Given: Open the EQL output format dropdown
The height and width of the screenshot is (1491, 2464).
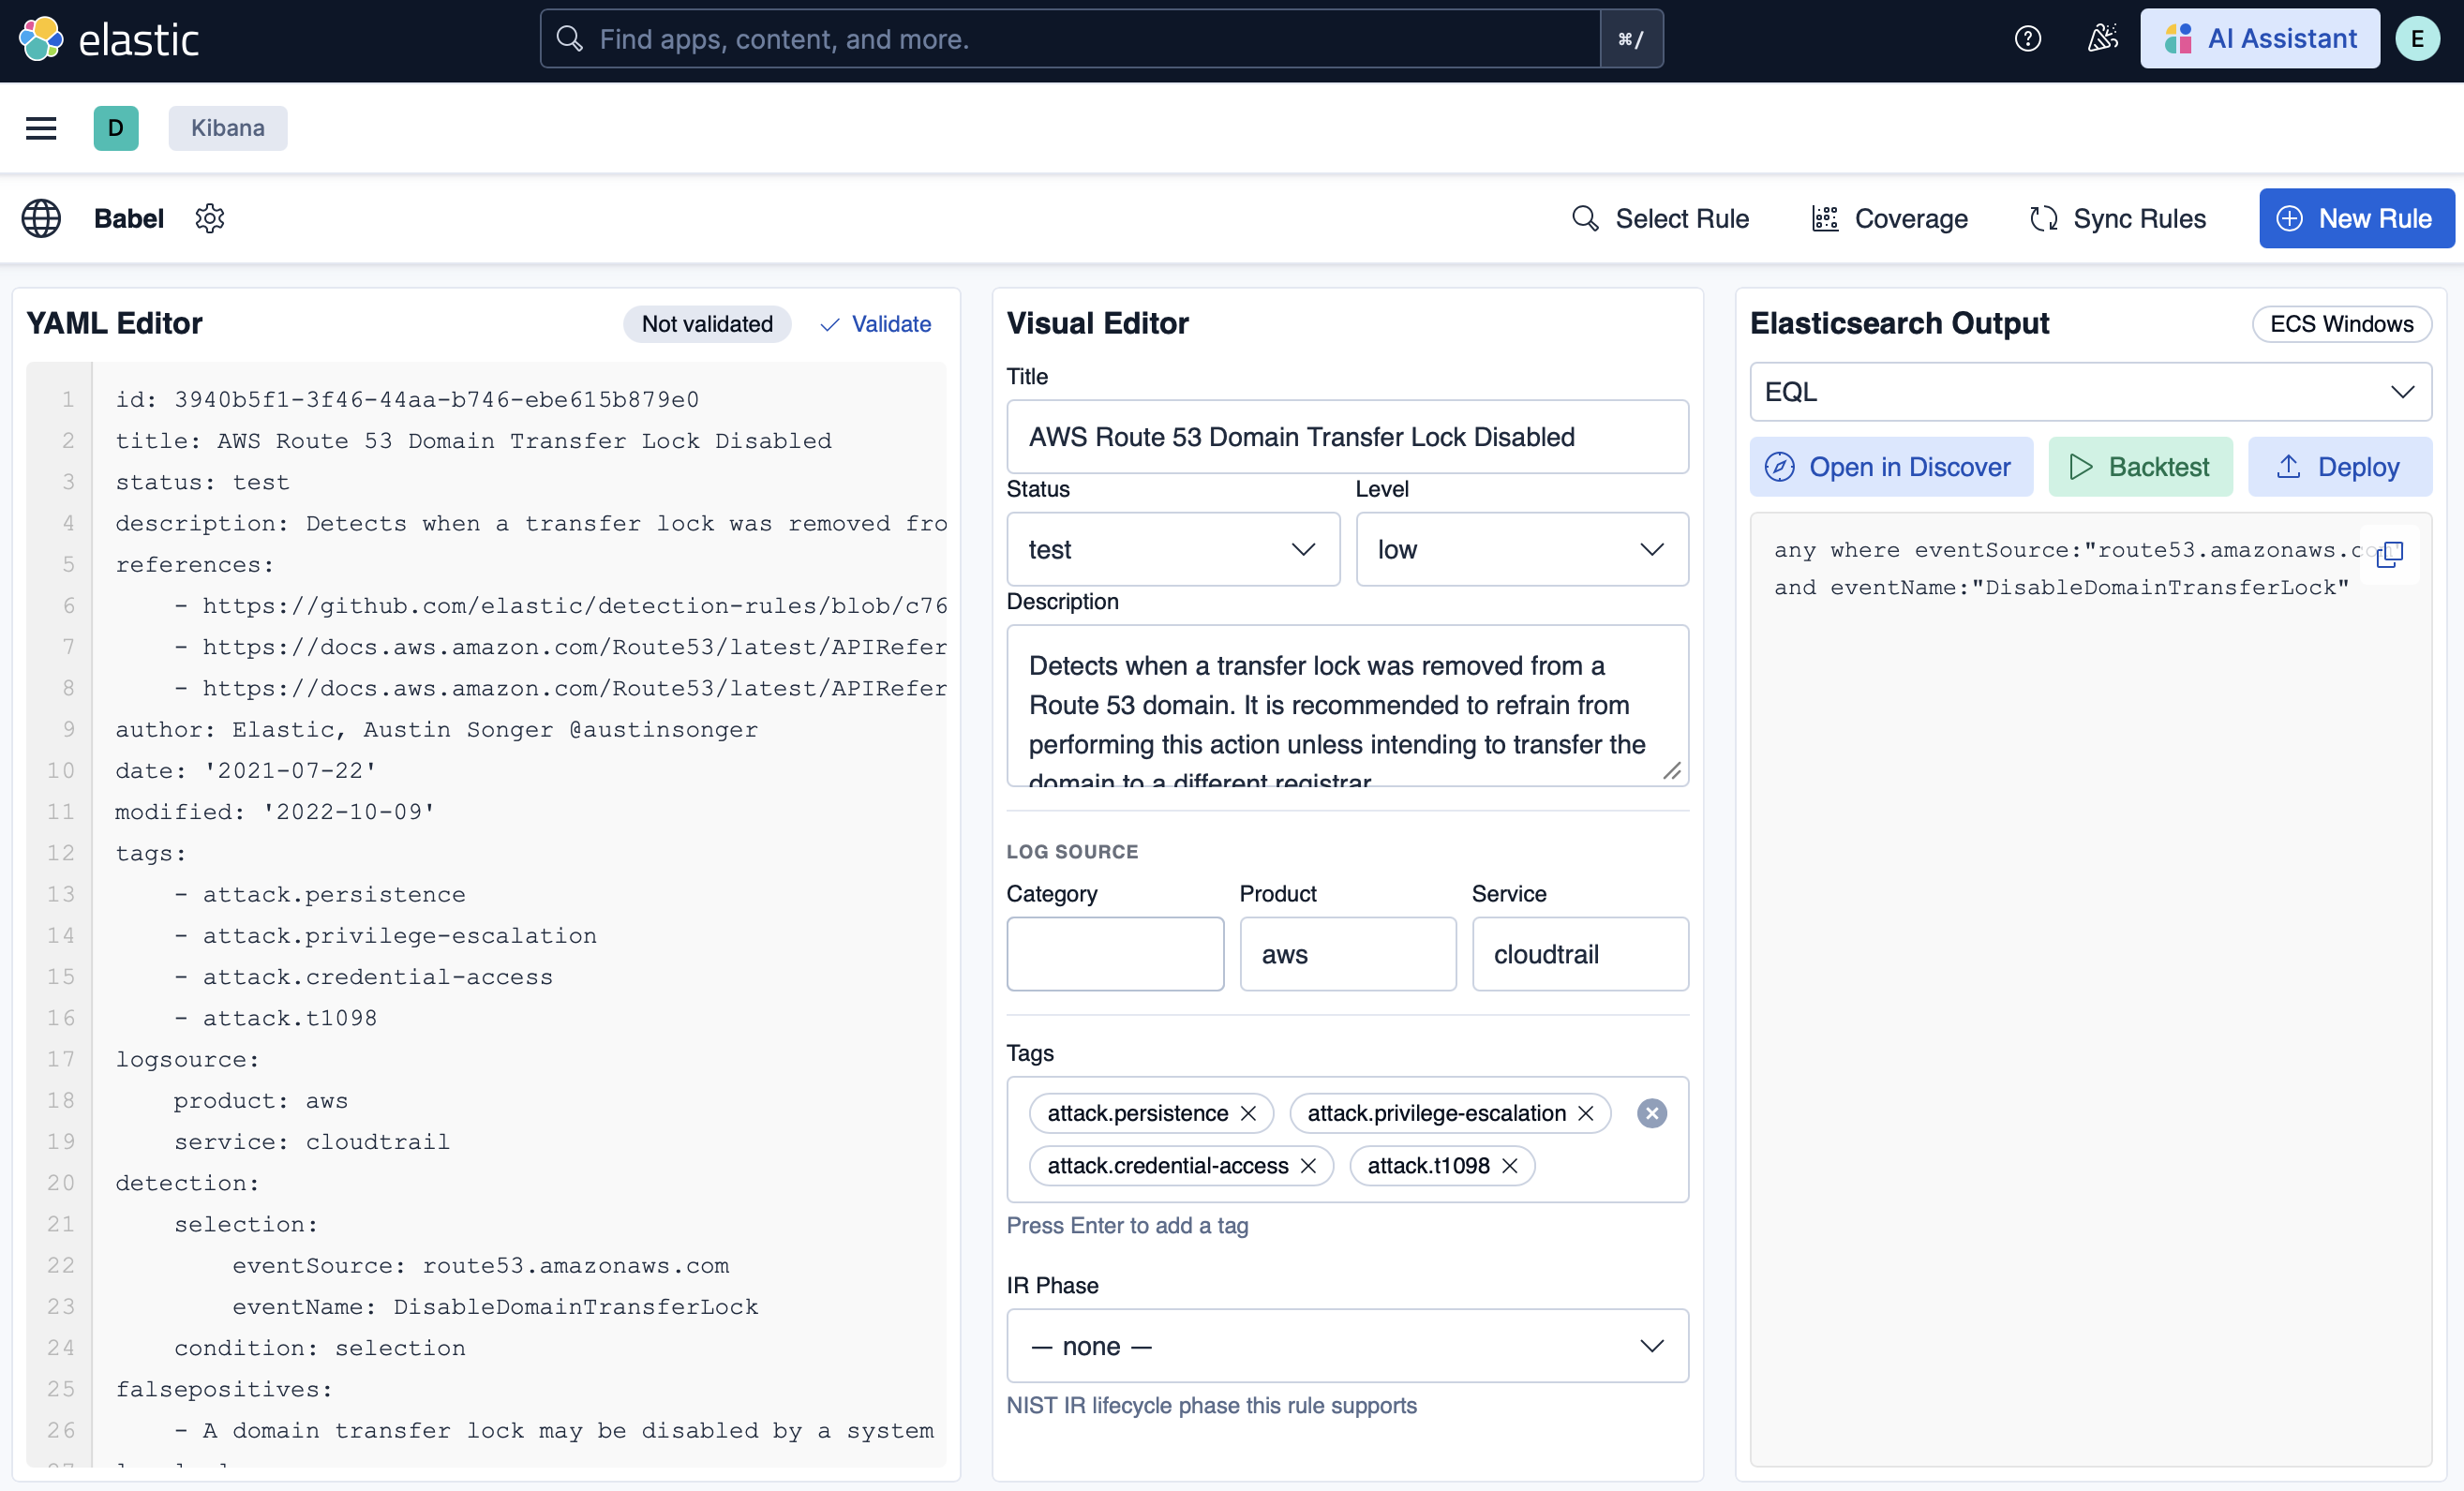Looking at the screenshot, I should coord(2090,392).
